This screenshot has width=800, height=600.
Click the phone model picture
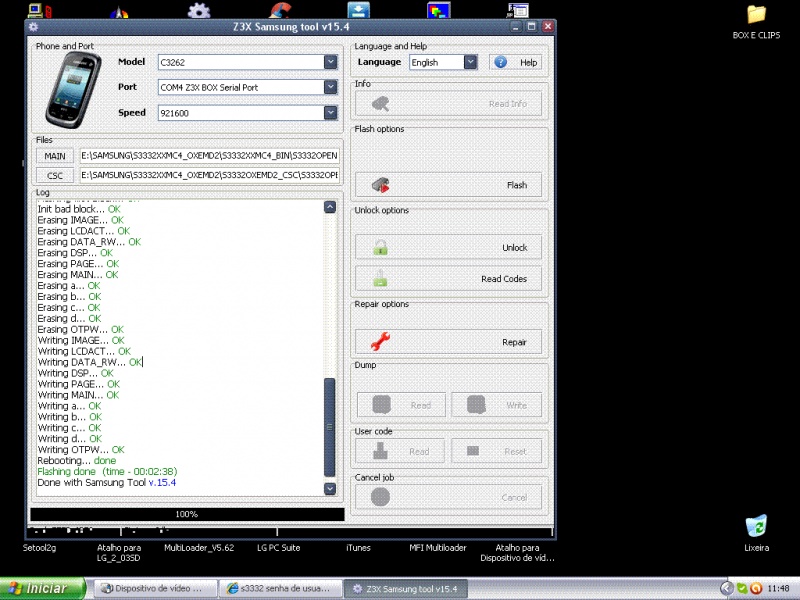pyautogui.click(x=73, y=90)
